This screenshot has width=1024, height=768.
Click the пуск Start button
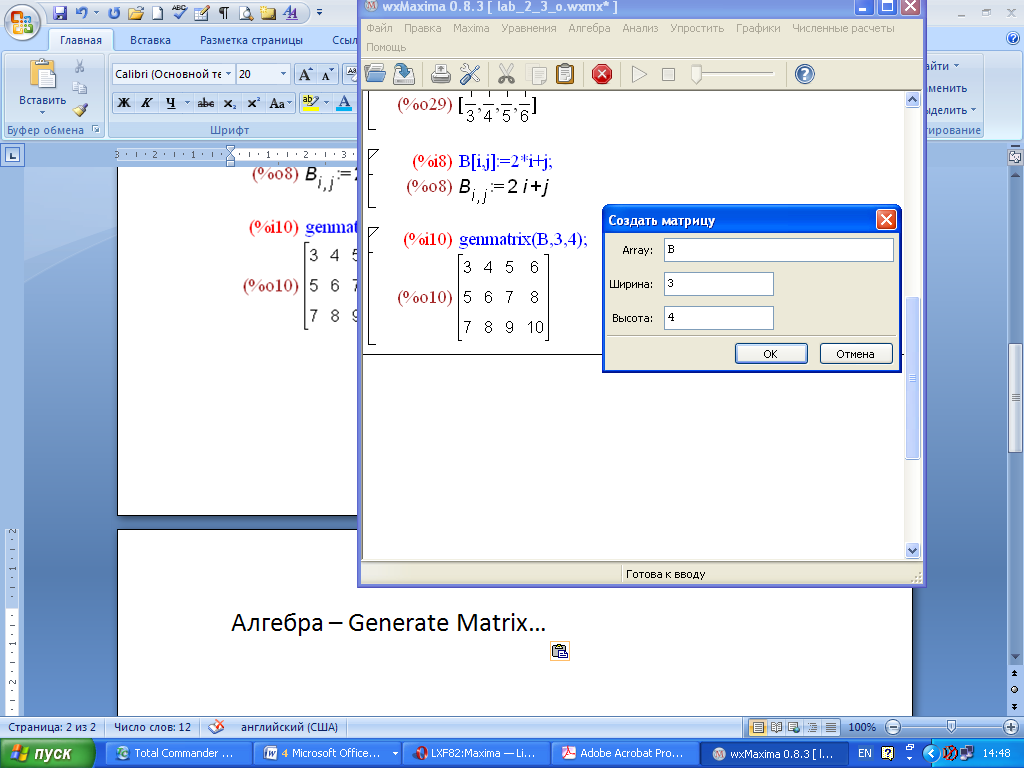click(47, 753)
